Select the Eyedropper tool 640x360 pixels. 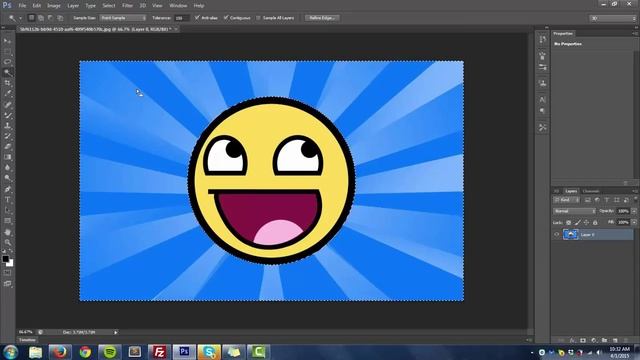(x=7, y=94)
